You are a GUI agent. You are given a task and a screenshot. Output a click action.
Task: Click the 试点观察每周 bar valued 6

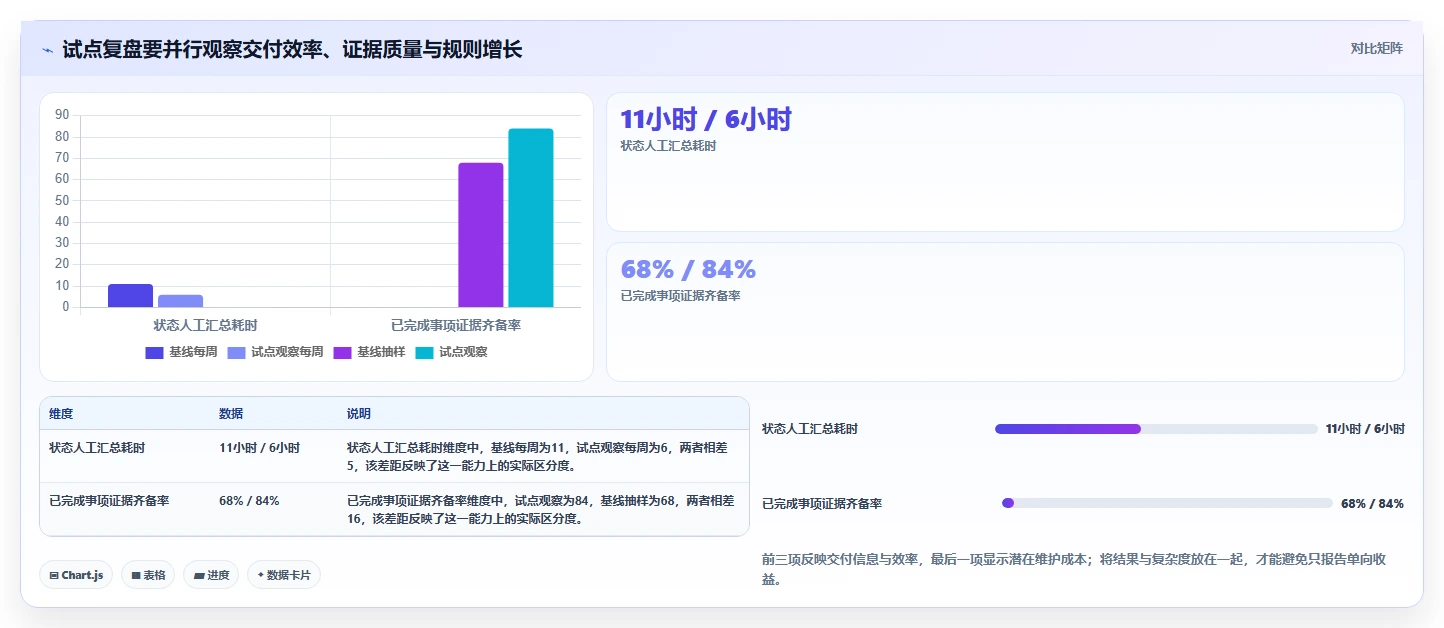click(x=180, y=301)
